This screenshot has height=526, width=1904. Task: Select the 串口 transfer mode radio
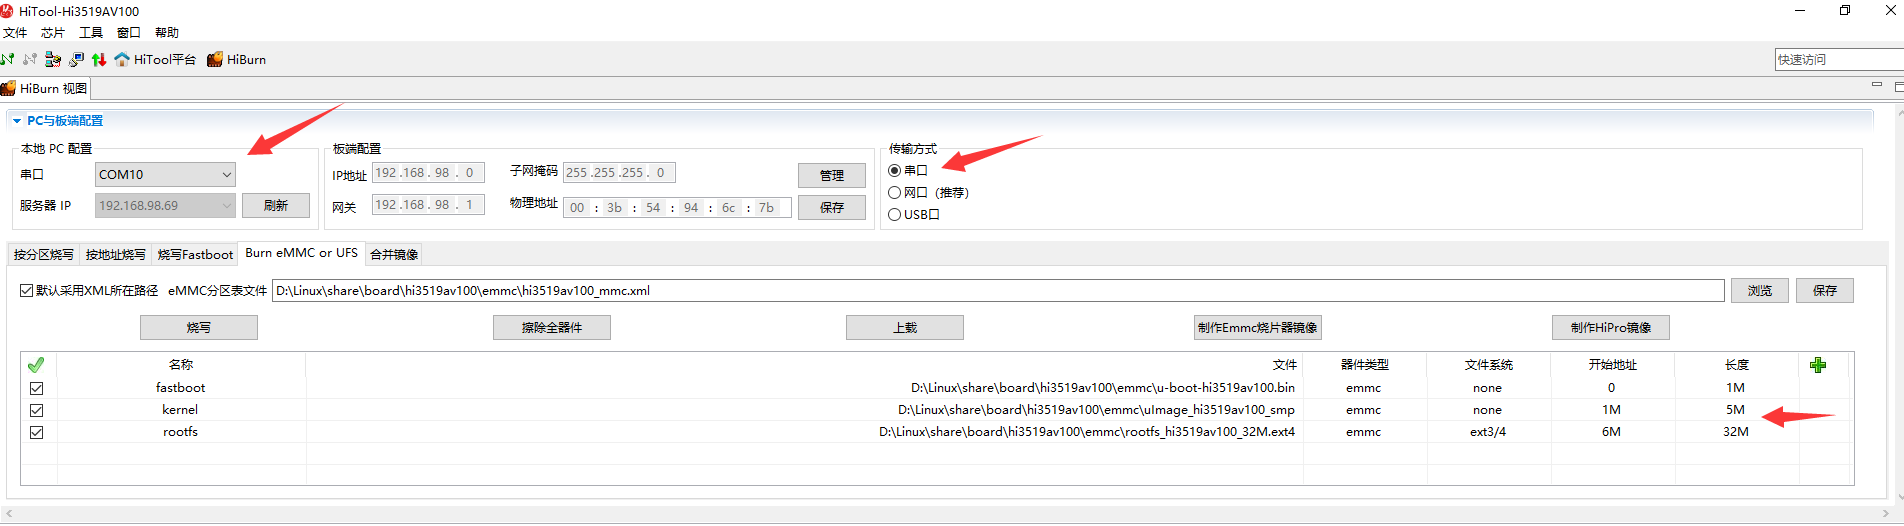pos(895,171)
